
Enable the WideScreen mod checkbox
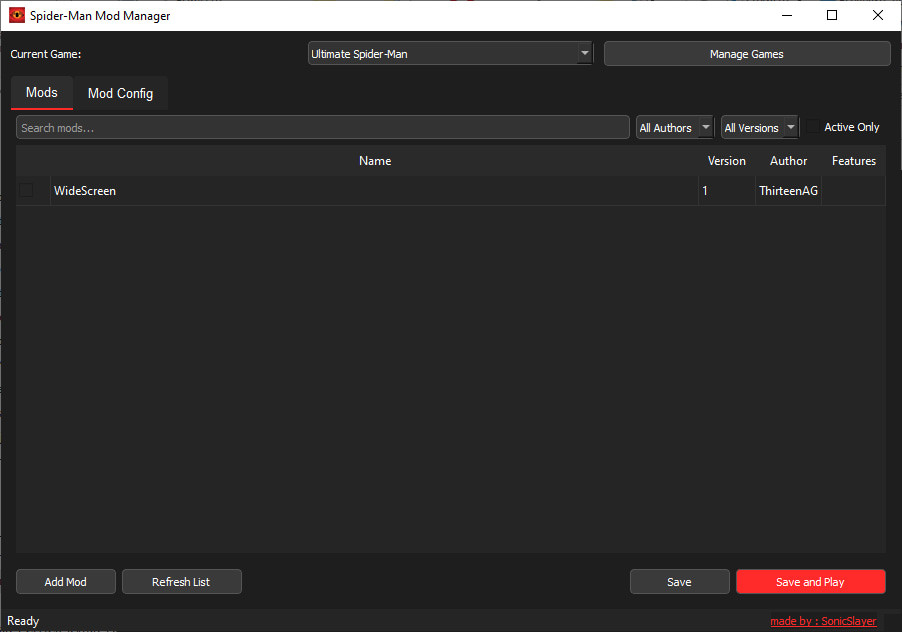point(25,190)
